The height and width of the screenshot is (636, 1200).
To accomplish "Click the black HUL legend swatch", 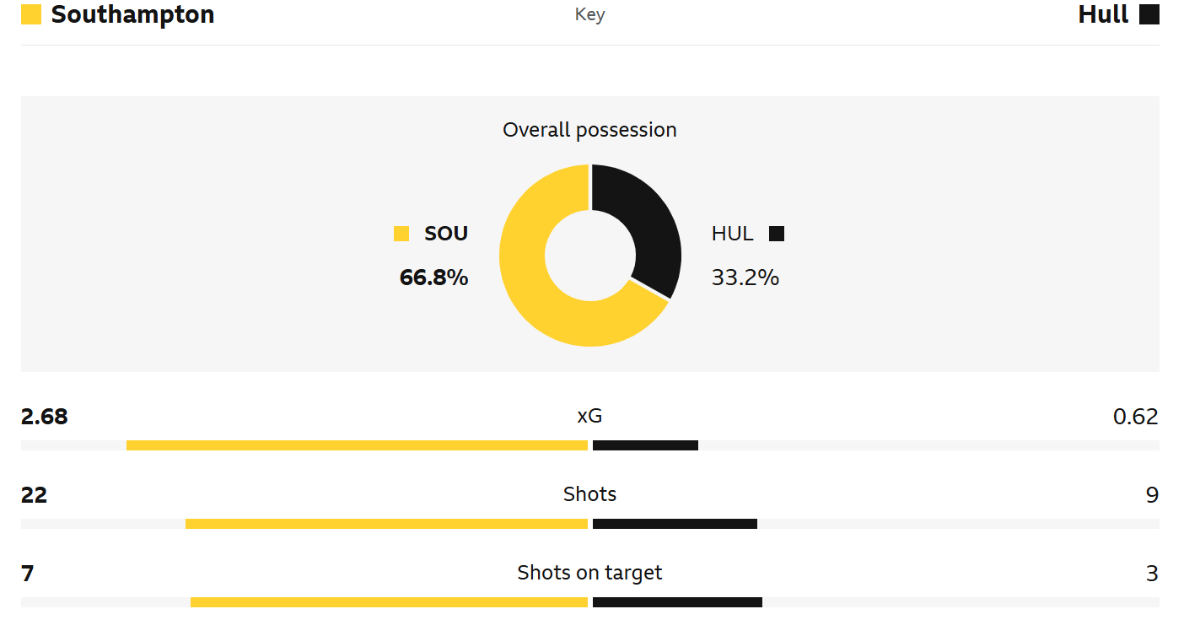I will click(776, 234).
